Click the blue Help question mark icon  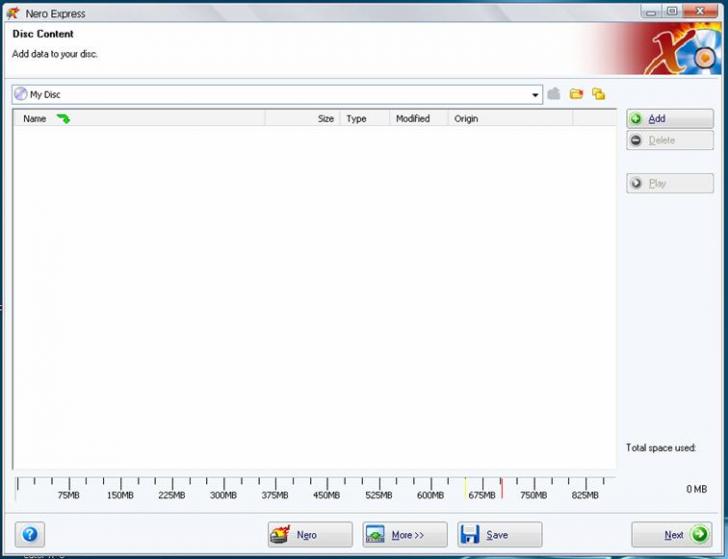(30, 535)
